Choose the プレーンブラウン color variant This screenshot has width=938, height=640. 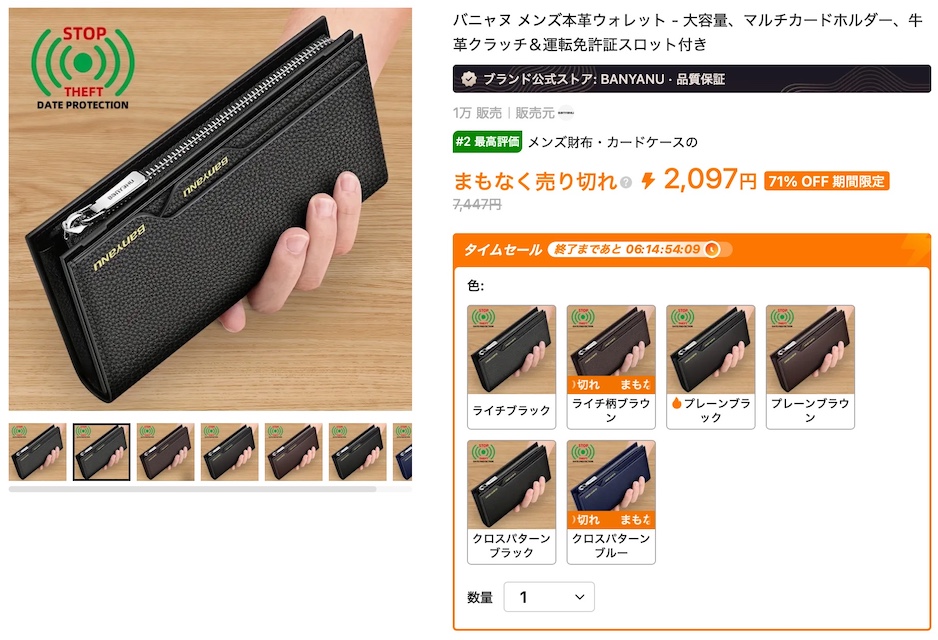(810, 367)
